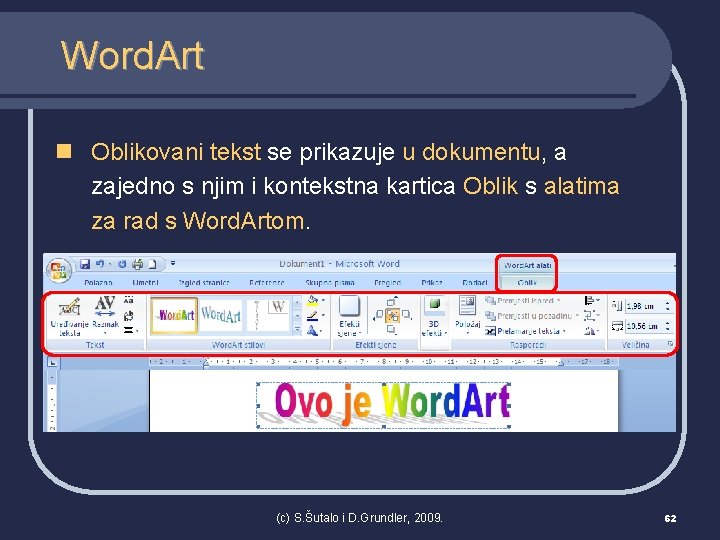Redo the action in Quick Access toolbar
Viewport: 720px width, 540px height.
coord(122,264)
